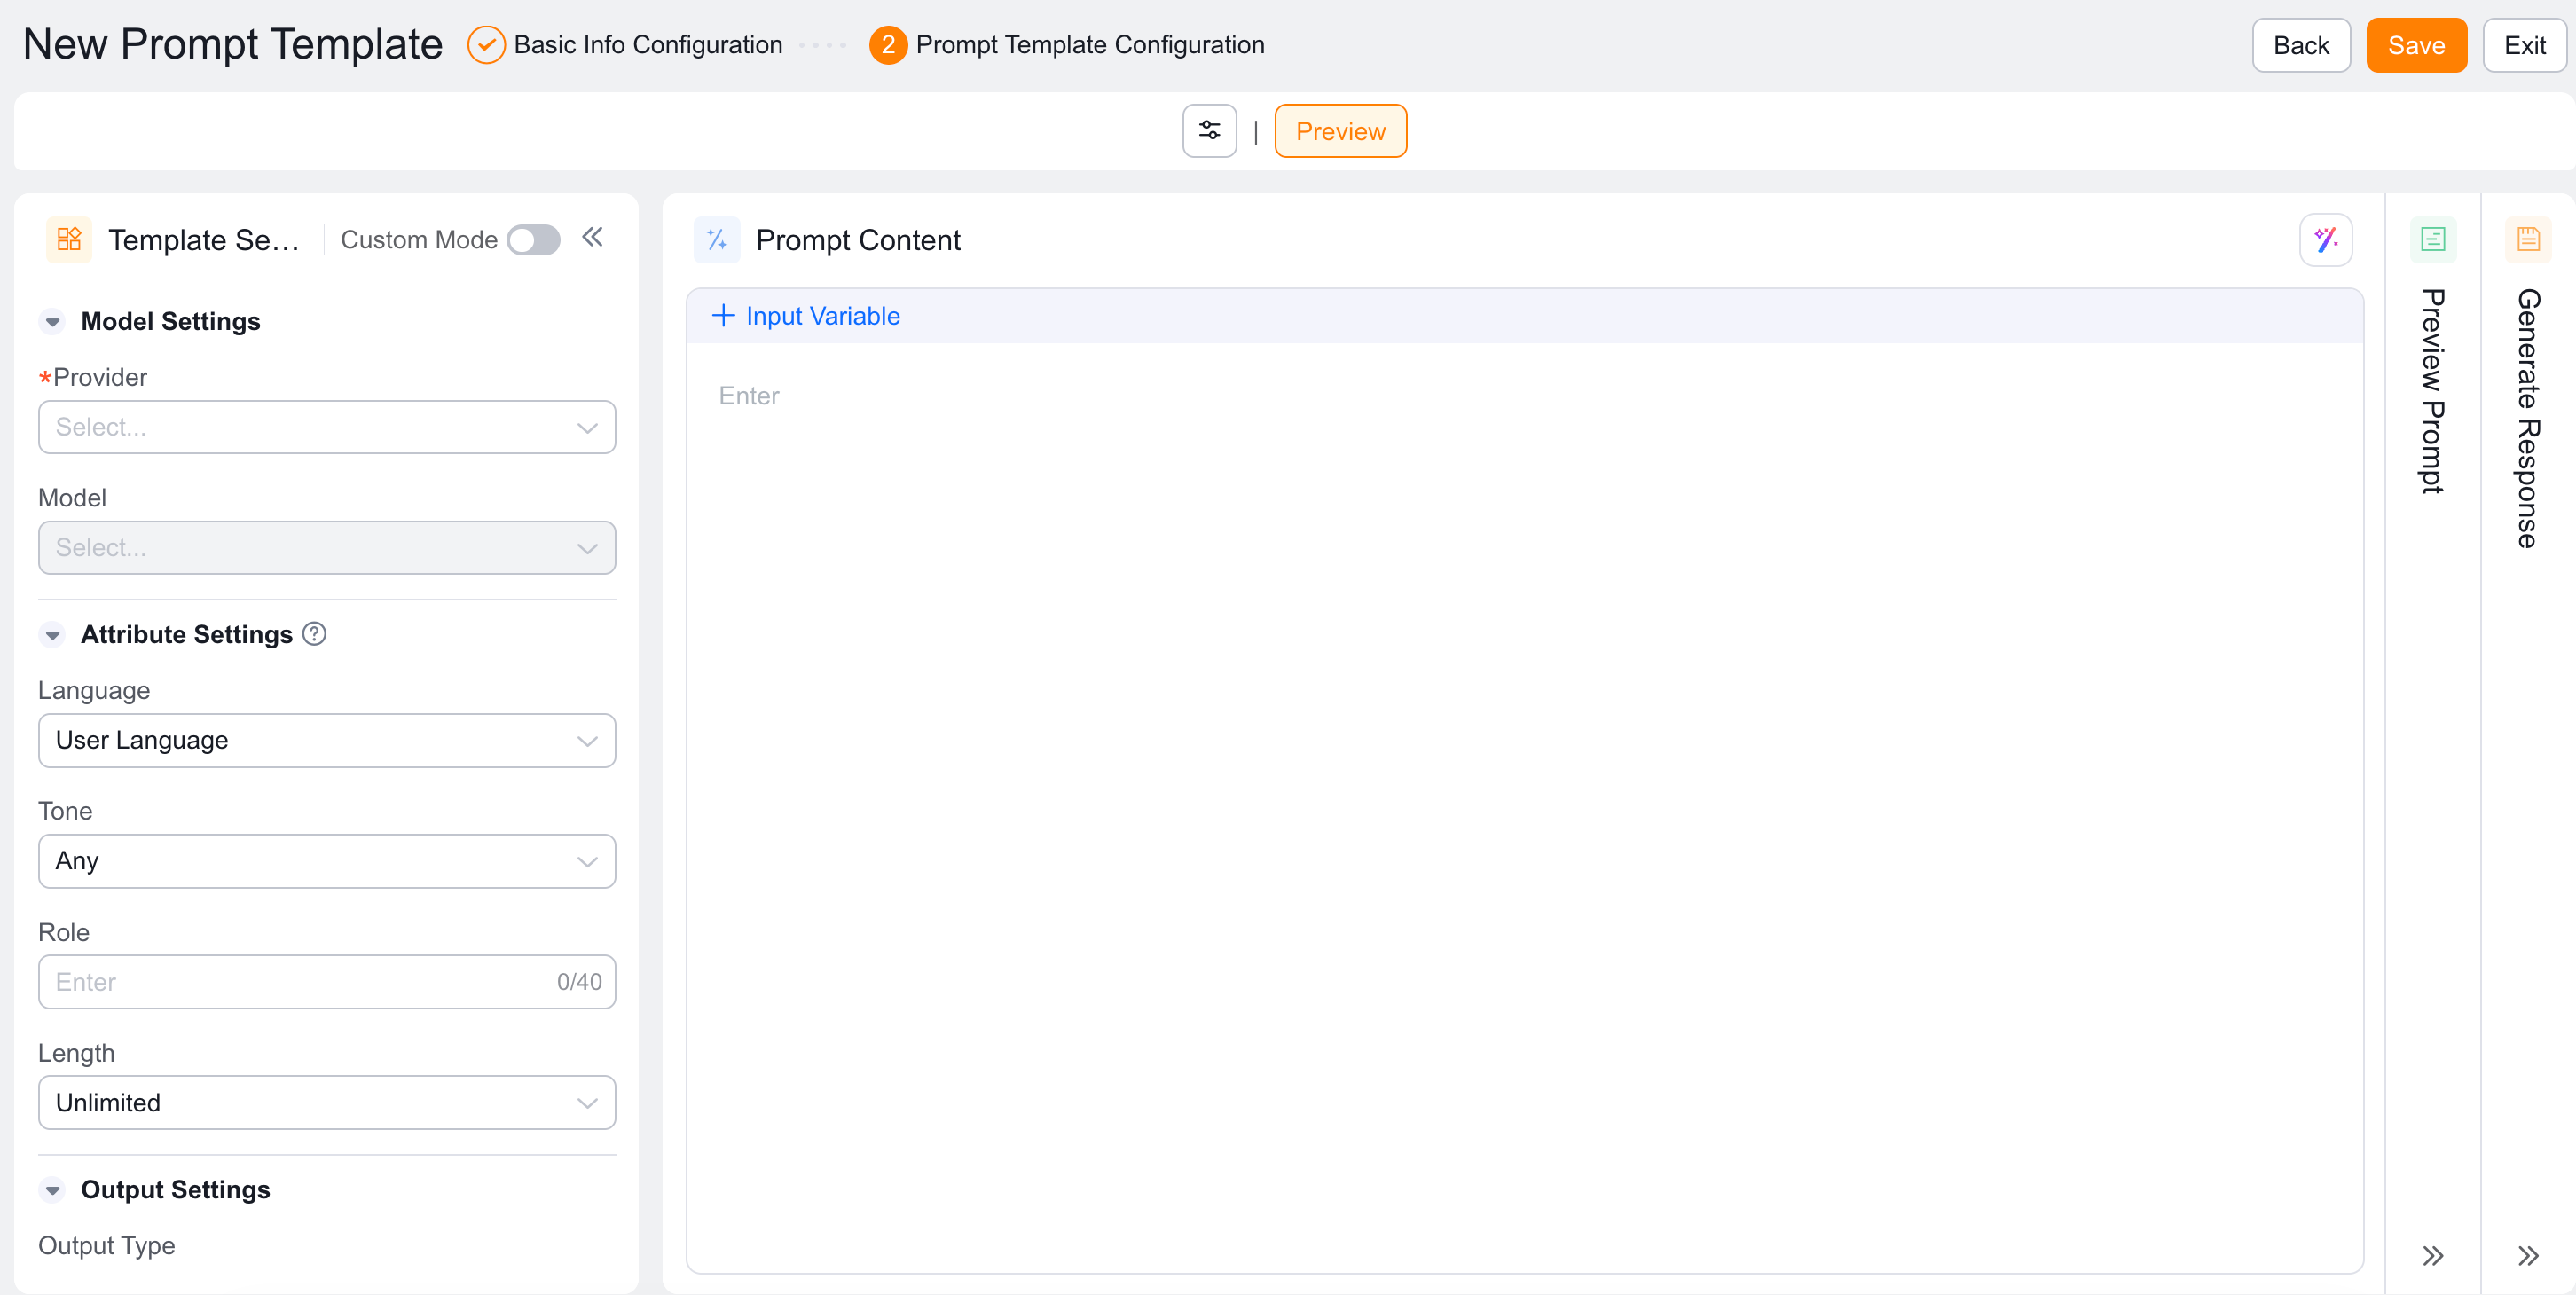The image size is (2576, 1295).
Task: Click the AI magic wand generate icon
Action: point(2325,240)
